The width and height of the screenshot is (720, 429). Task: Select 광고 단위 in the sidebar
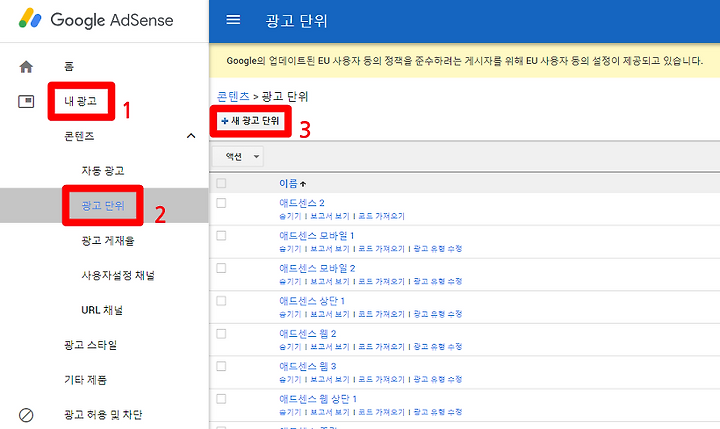tap(103, 205)
